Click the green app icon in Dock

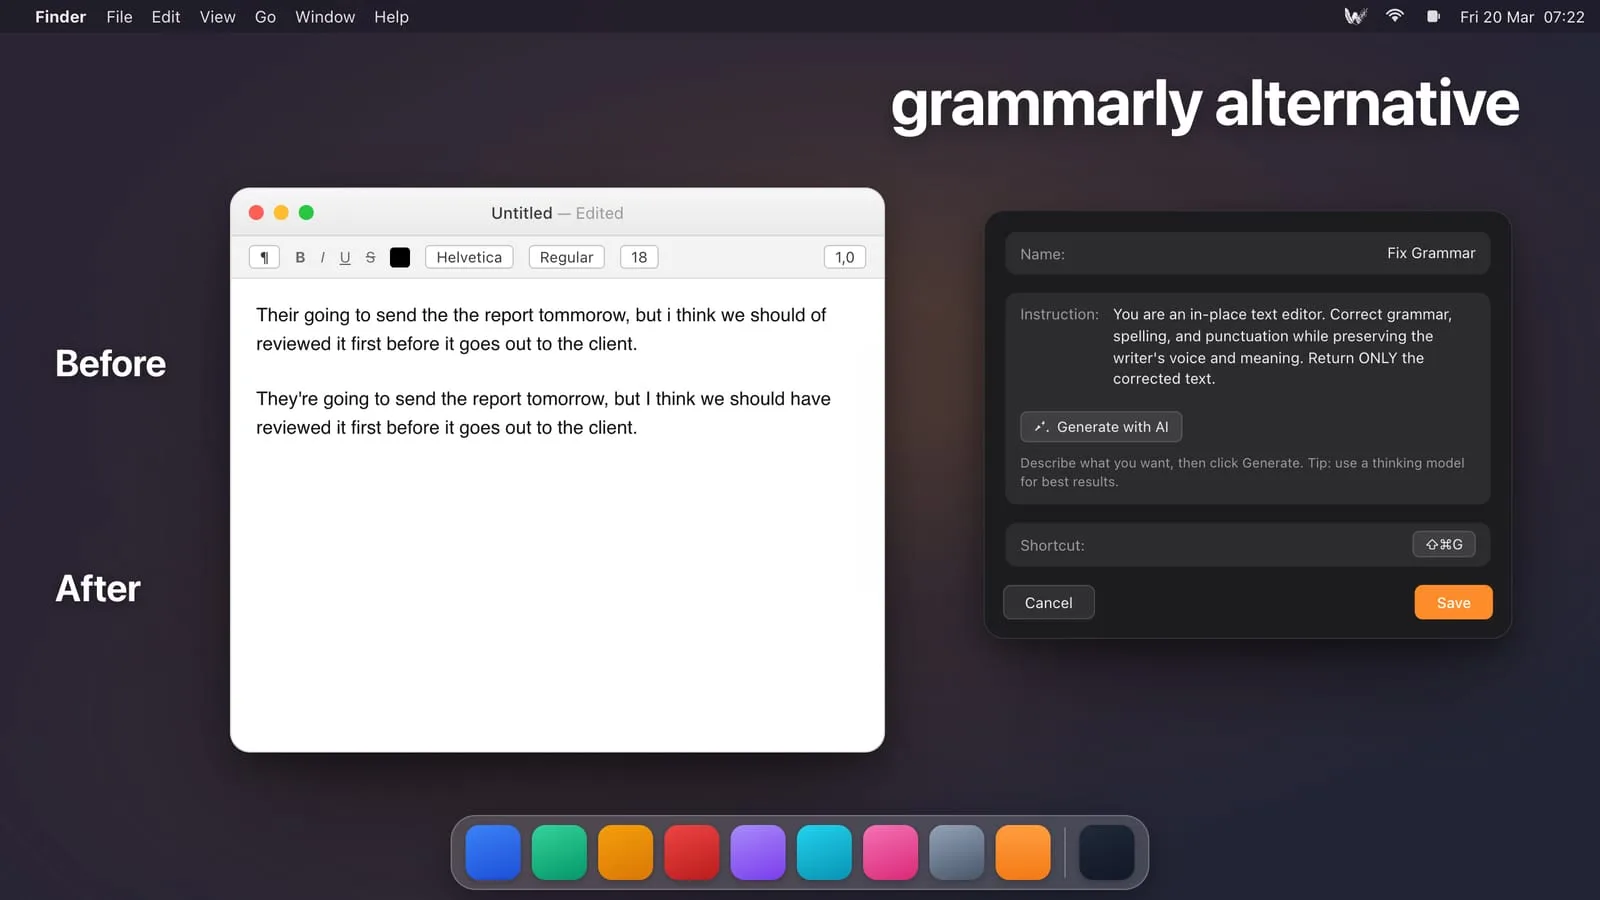click(x=559, y=852)
